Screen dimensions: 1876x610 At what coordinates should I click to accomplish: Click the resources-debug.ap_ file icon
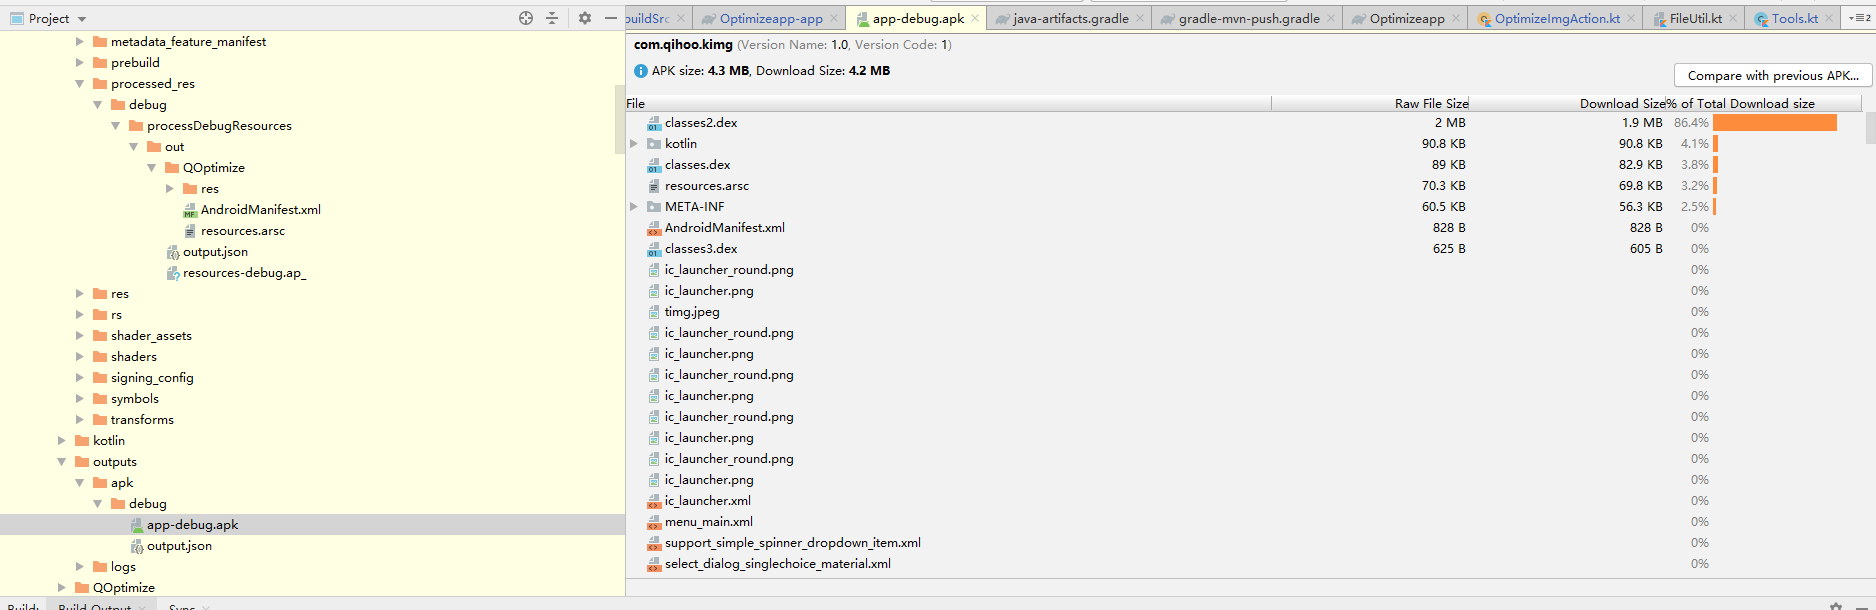pos(173,273)
